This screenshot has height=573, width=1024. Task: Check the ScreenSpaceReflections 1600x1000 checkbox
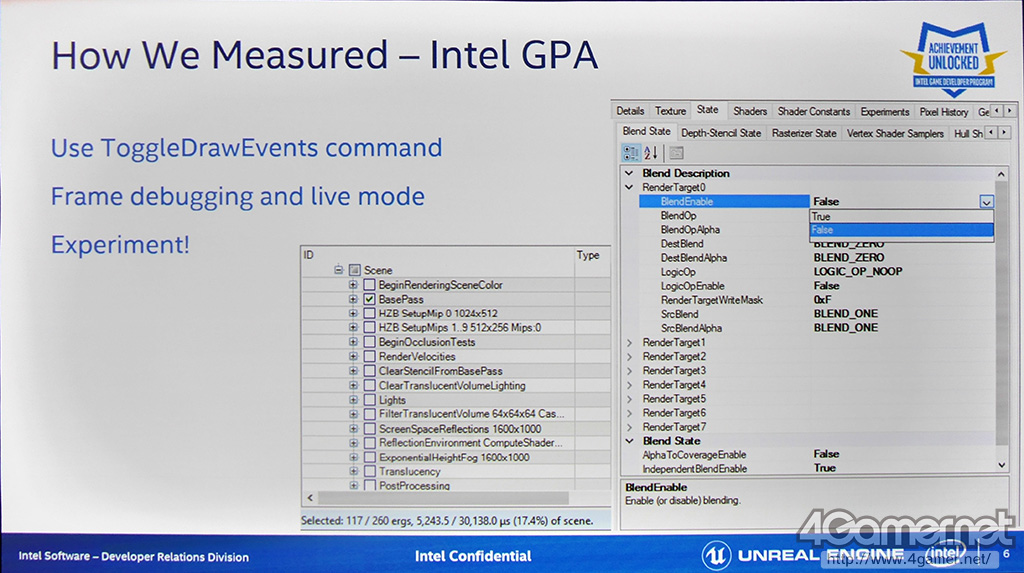tap(370, 429)
